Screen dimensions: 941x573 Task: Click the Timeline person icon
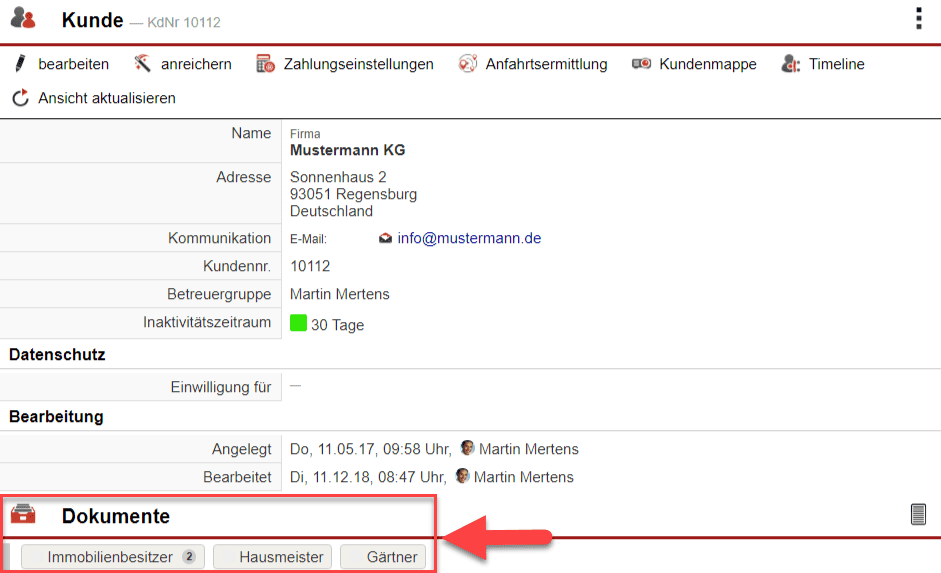point(791,64)
